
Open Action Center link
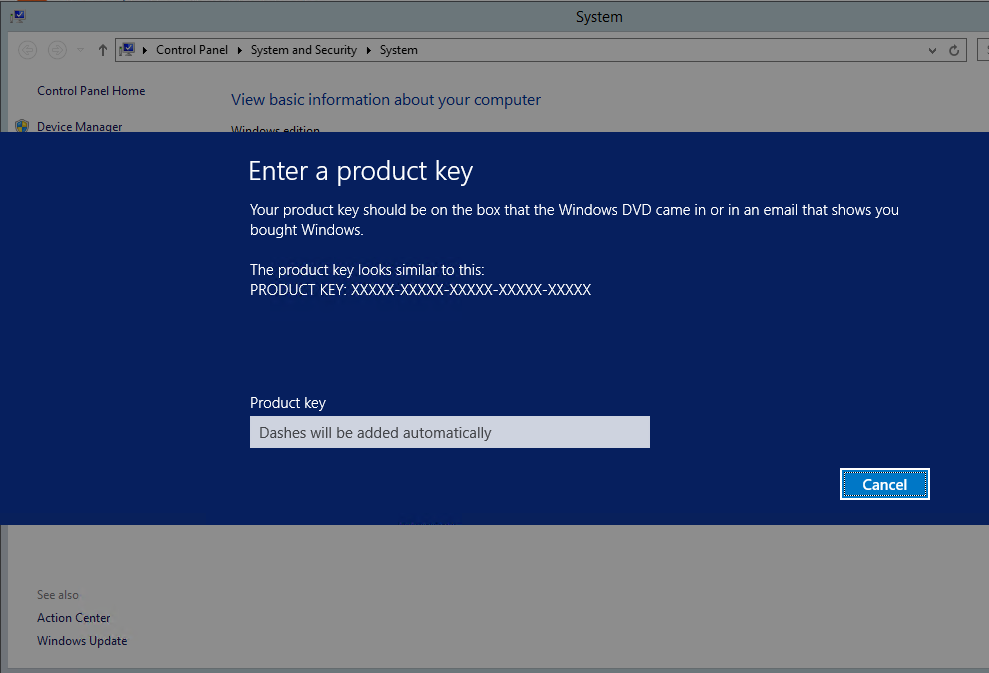pyautogui.click(x=73, y=617)
